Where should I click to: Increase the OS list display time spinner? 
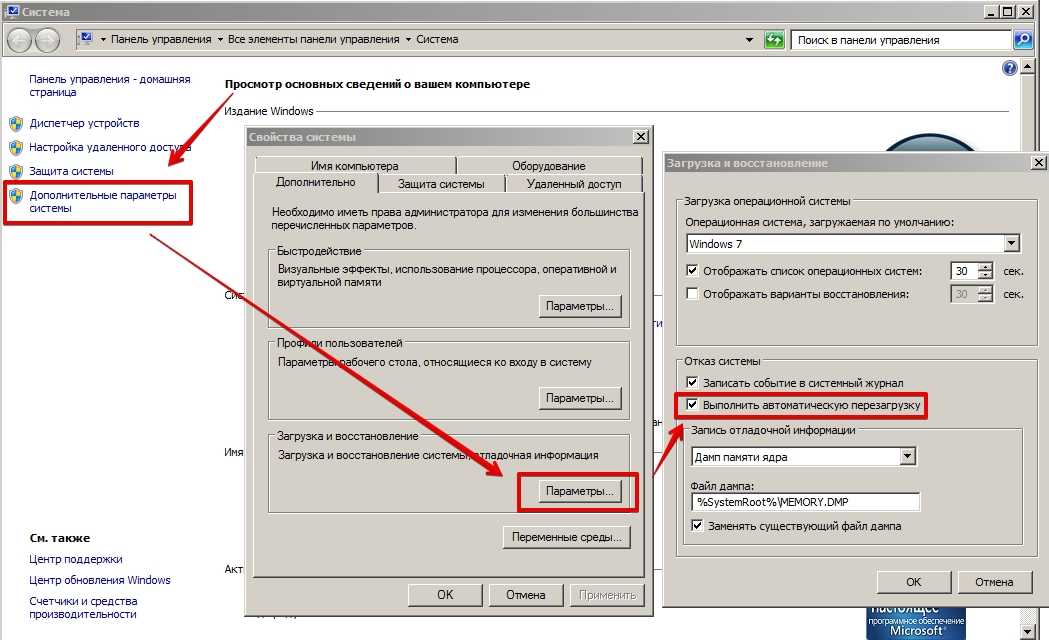[986, 266]
